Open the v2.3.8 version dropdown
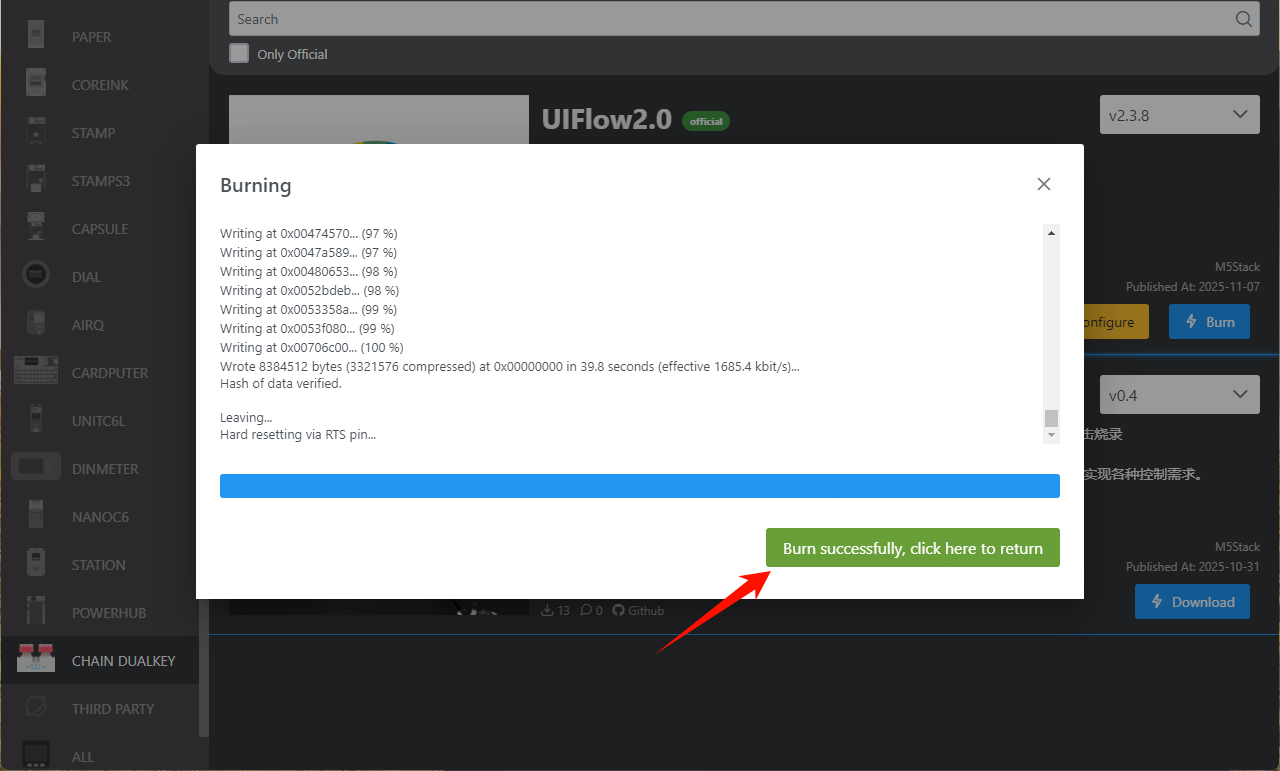This screenshot has width=1280, height=771. tap(1179, 115)
